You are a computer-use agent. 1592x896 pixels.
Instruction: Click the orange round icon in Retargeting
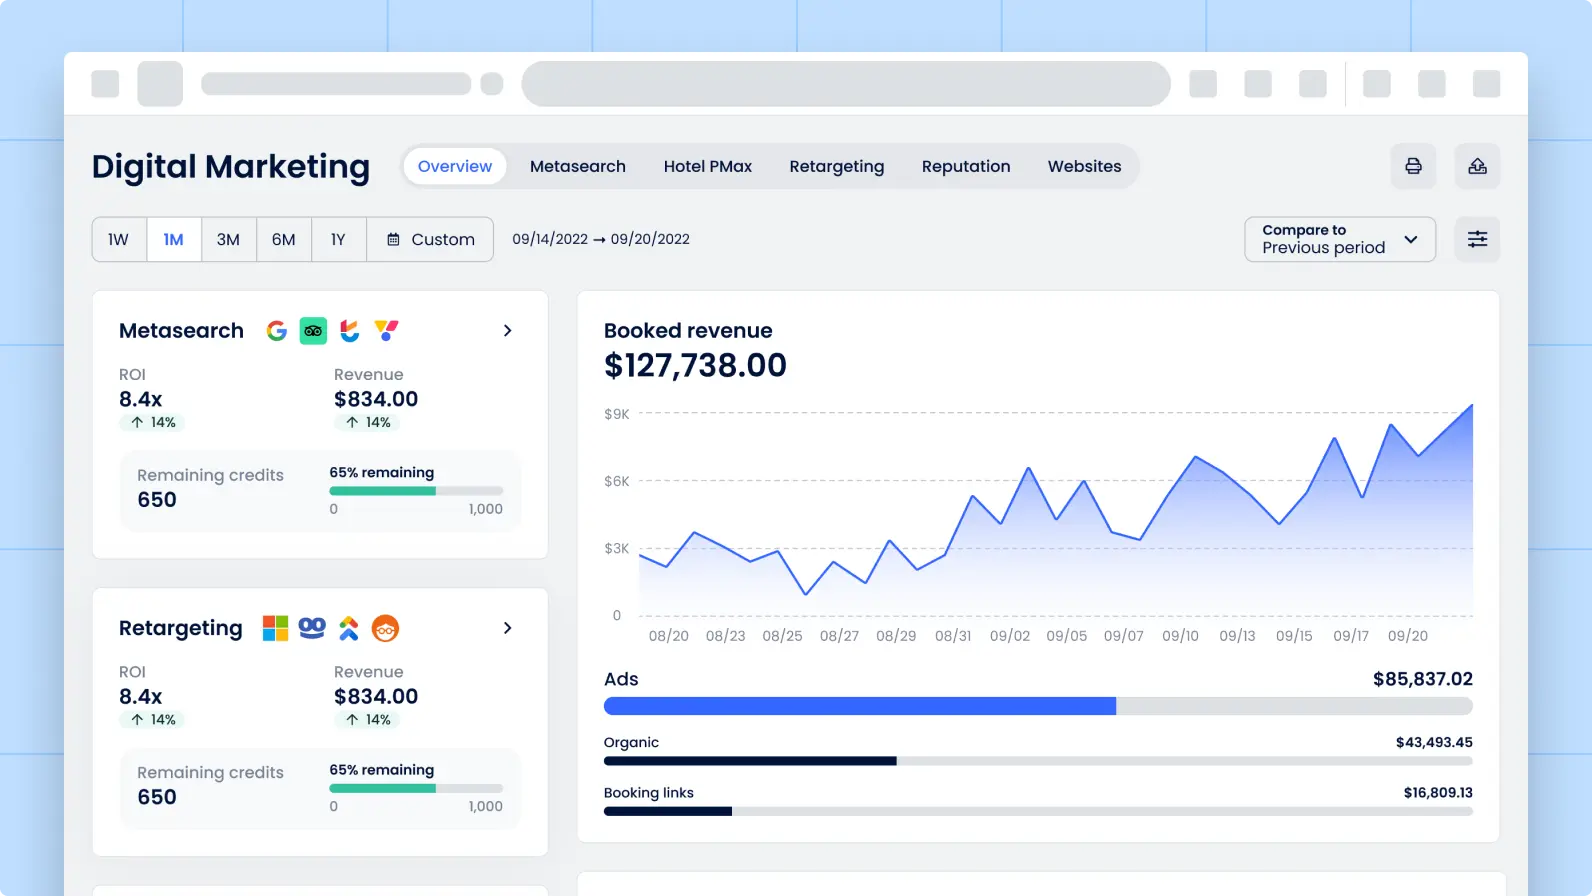(x=385, y=628)
